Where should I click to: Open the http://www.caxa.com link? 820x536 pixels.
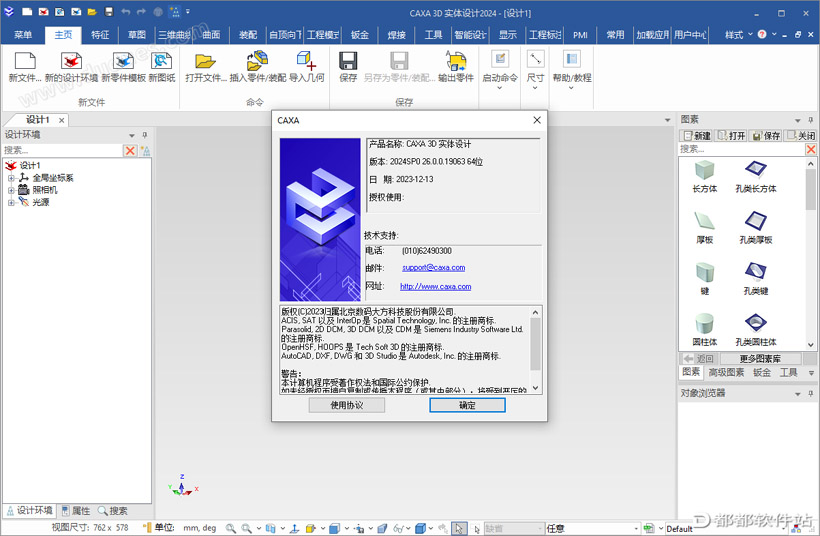click(436, 287)
